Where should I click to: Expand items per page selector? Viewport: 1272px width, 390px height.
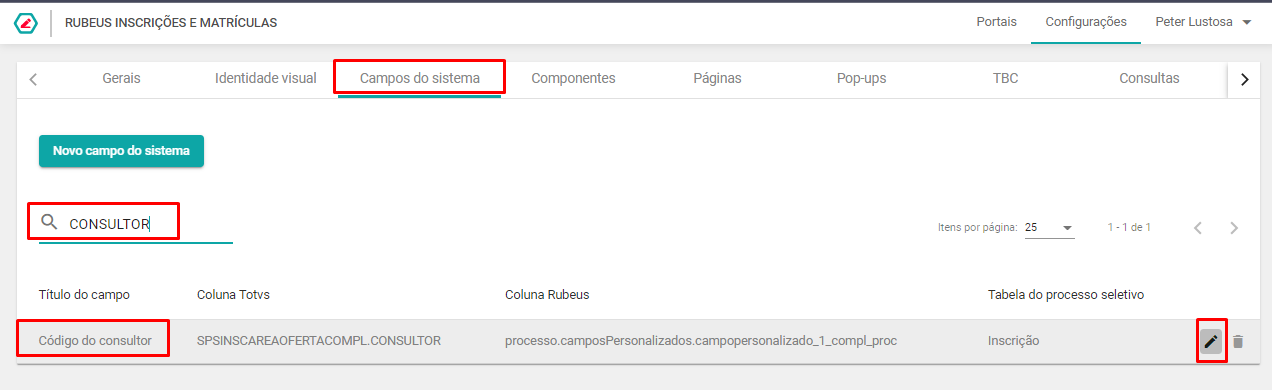[1050, 228]
